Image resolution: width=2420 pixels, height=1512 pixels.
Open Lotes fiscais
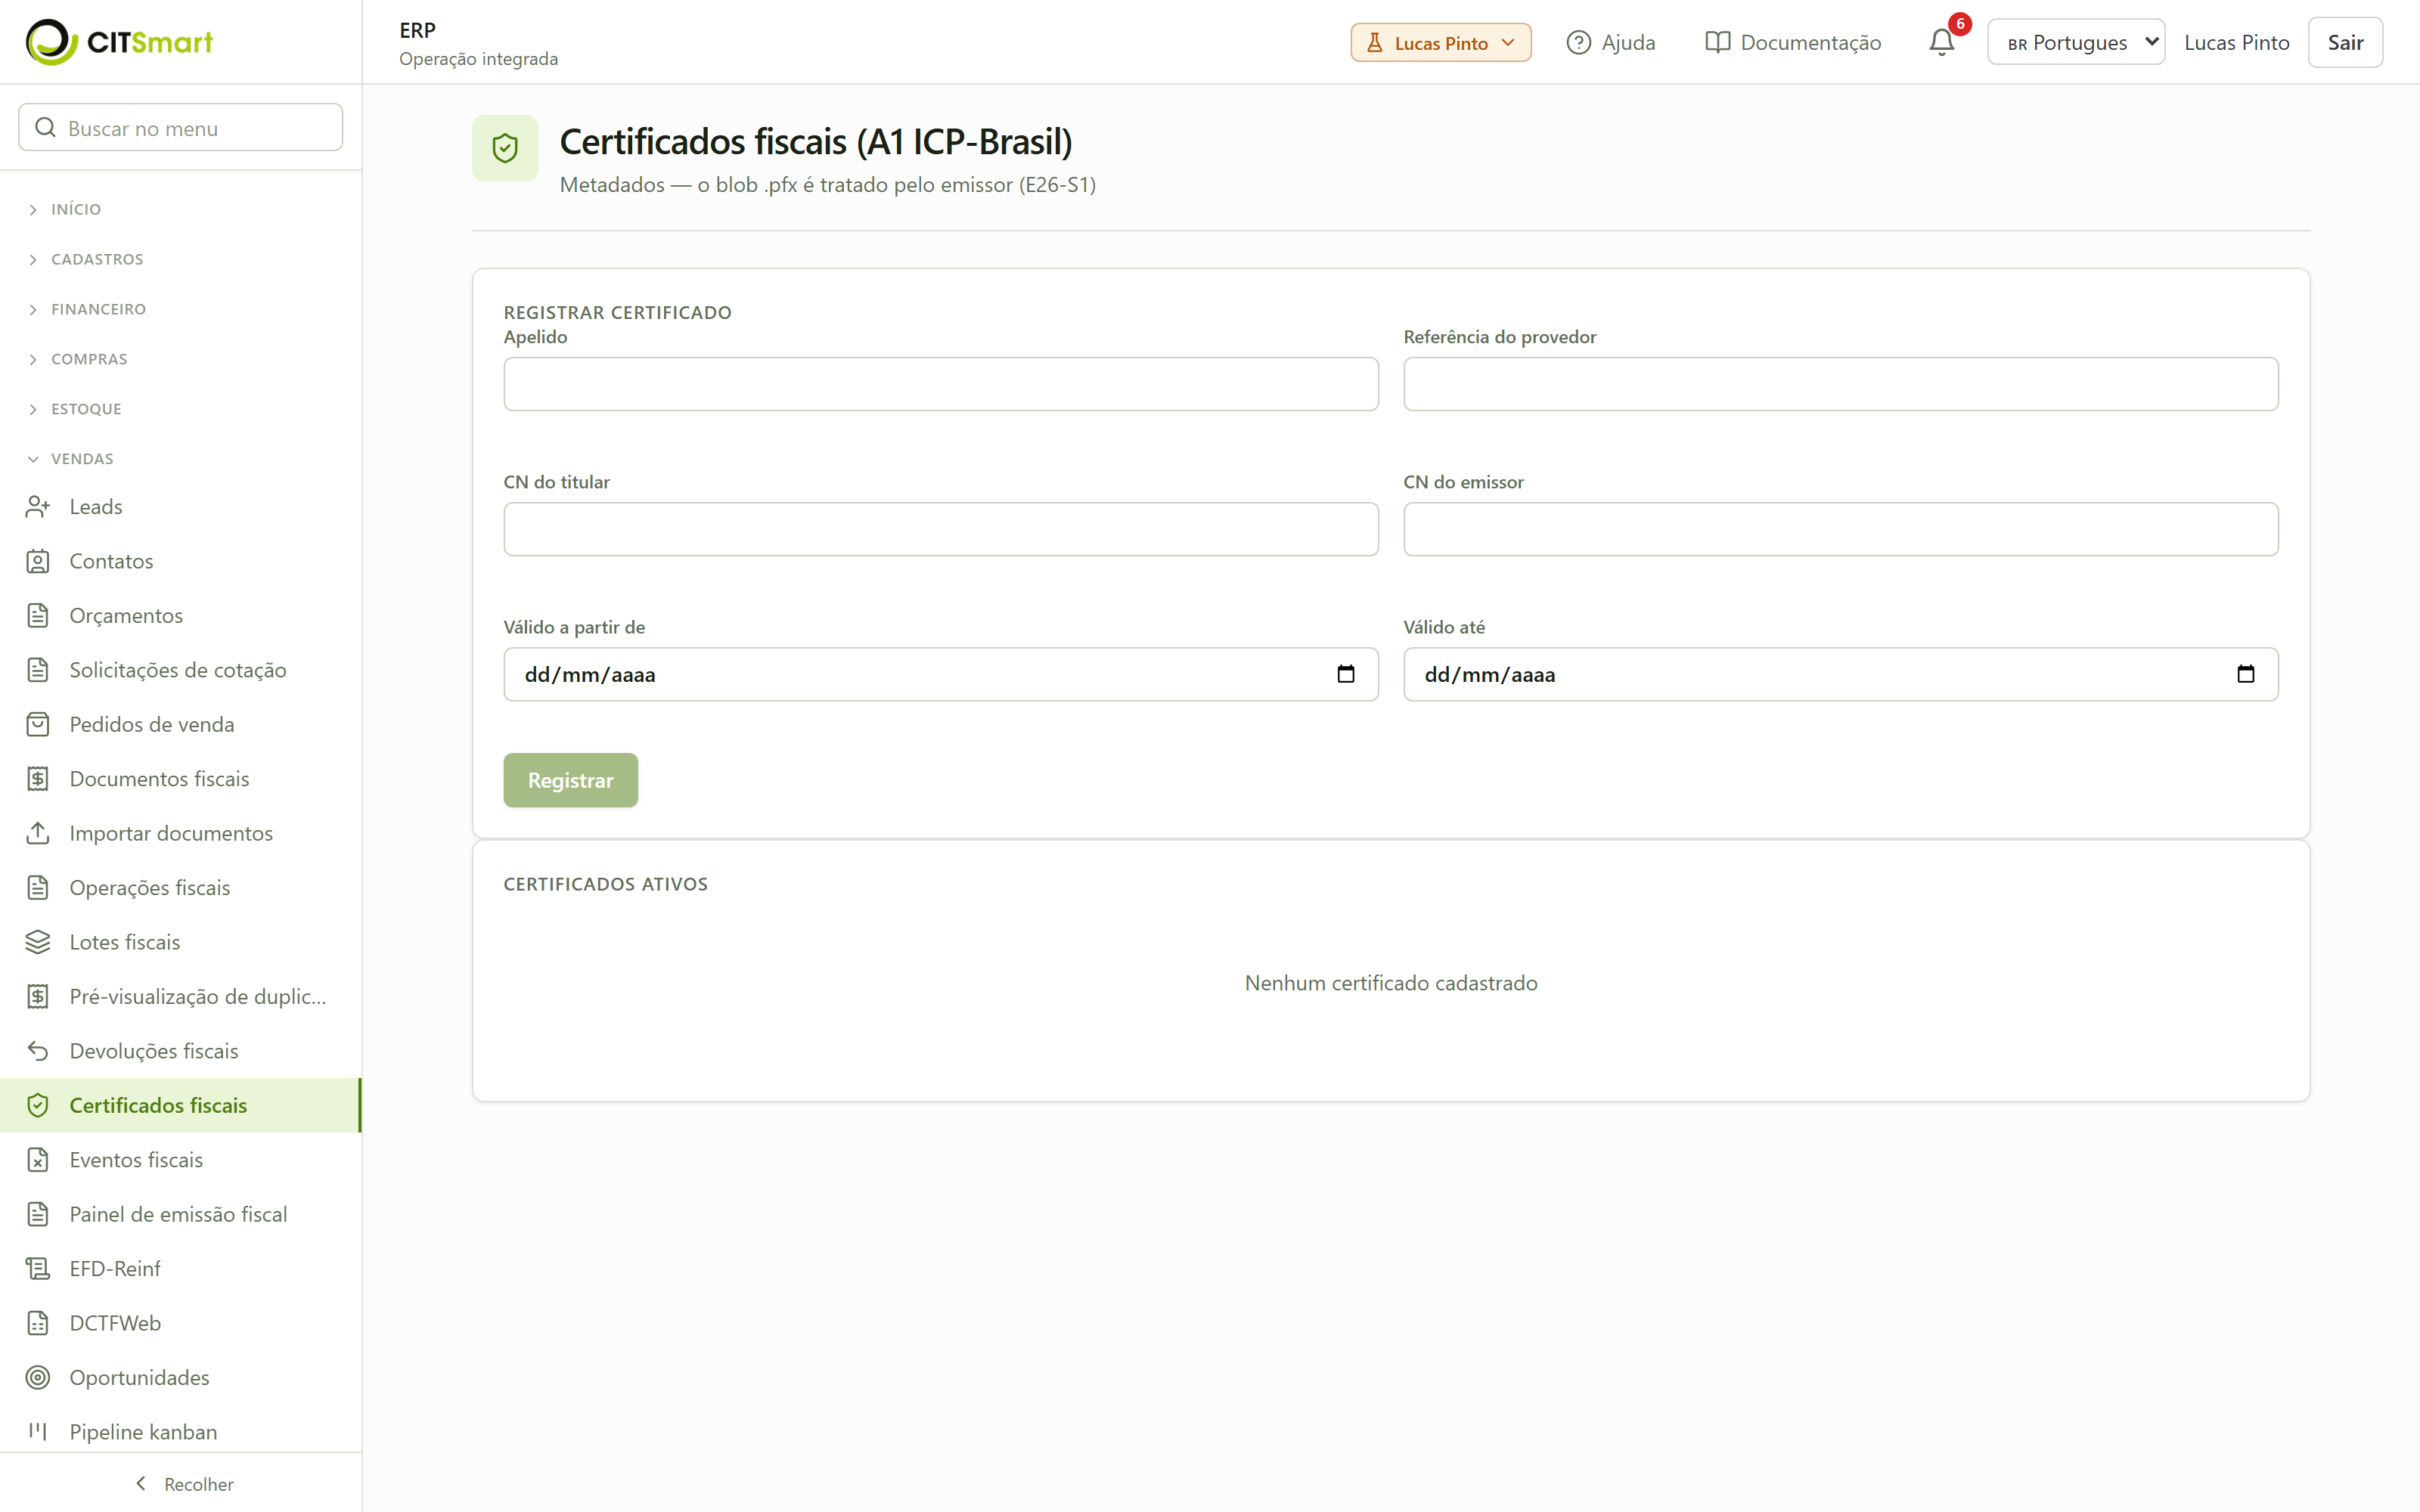[x=180, y=942]
